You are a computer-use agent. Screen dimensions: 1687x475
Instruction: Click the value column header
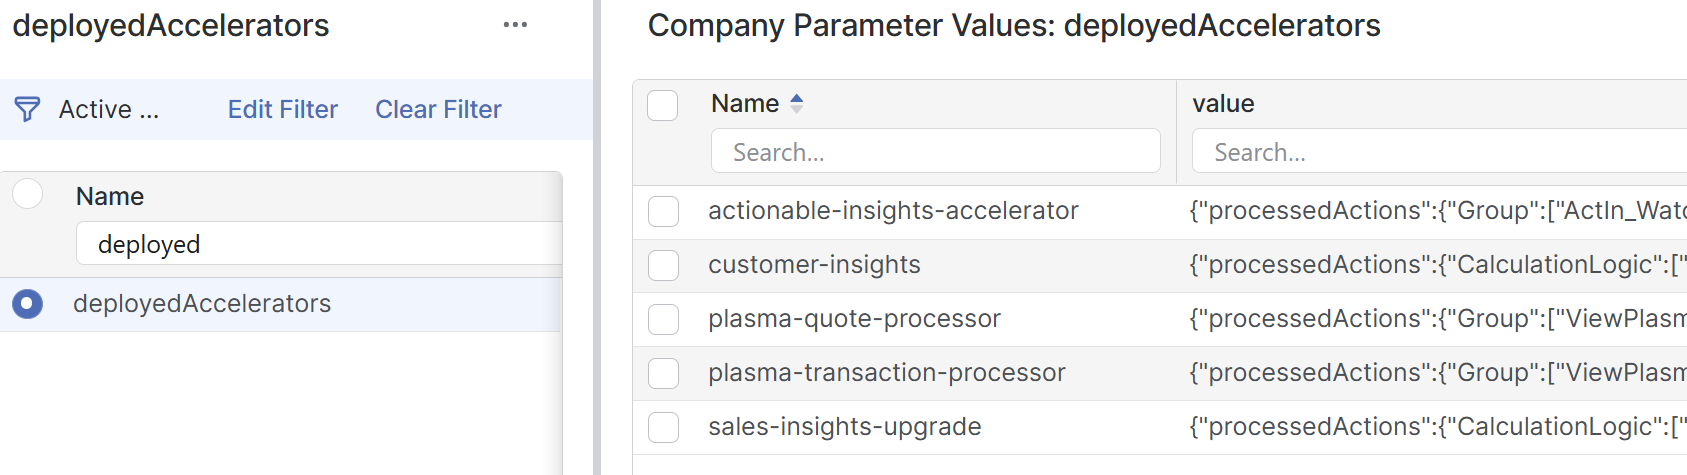click(1223, 104)
